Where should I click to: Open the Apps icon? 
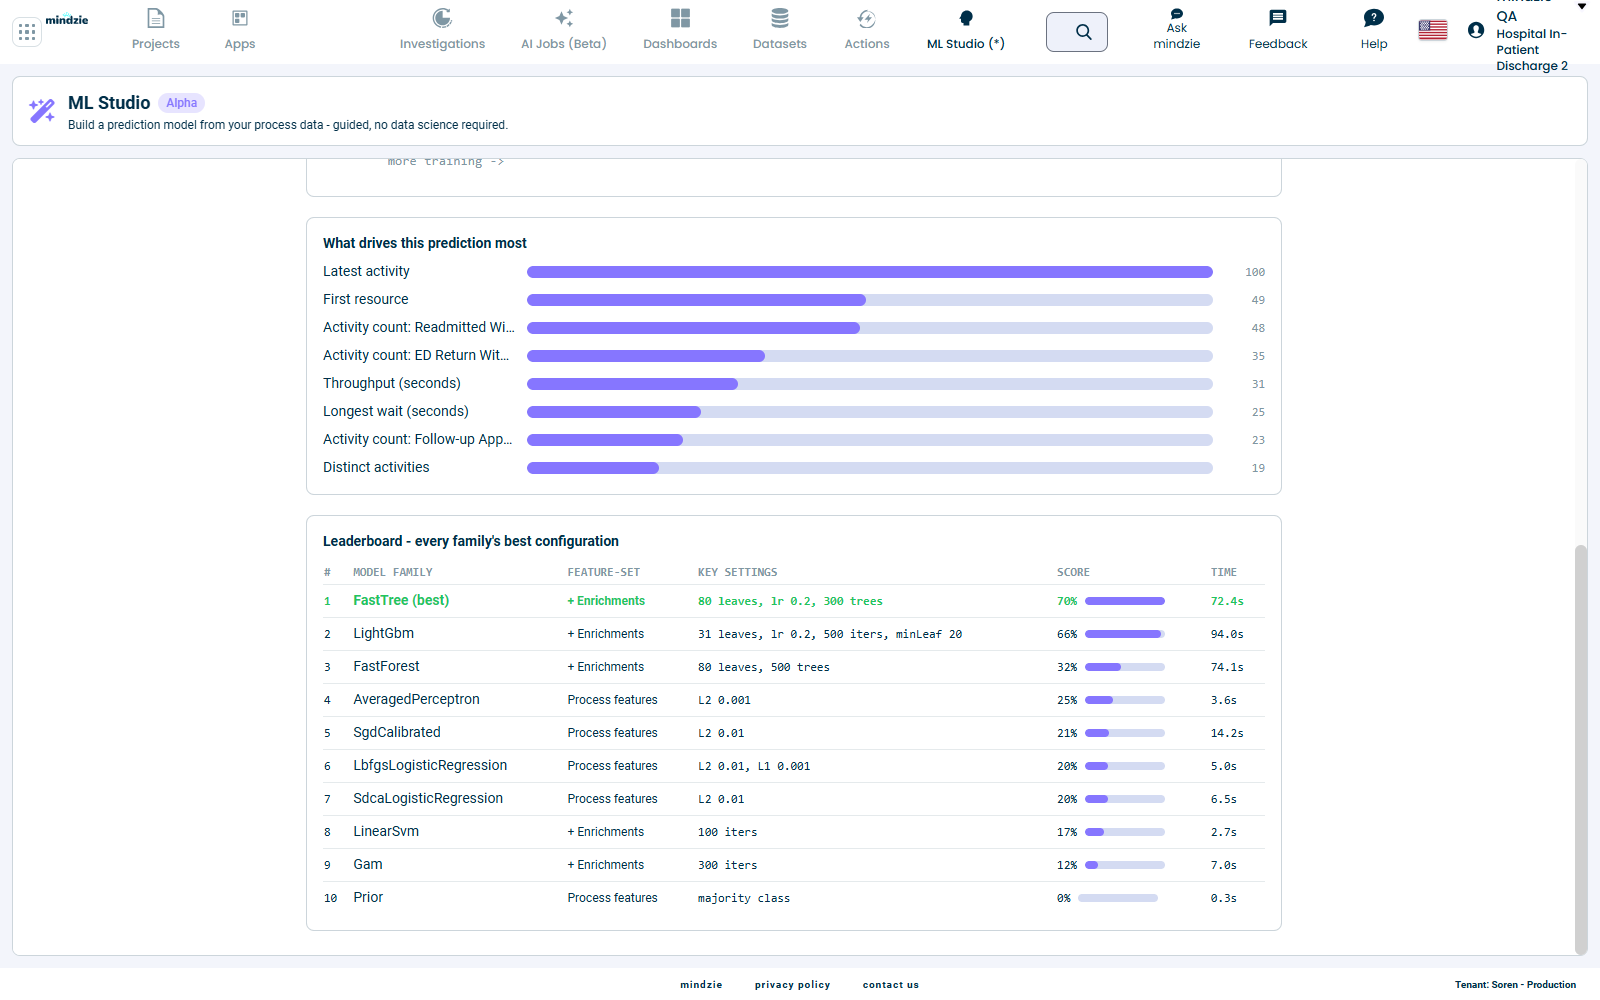[x=240, y=18]
